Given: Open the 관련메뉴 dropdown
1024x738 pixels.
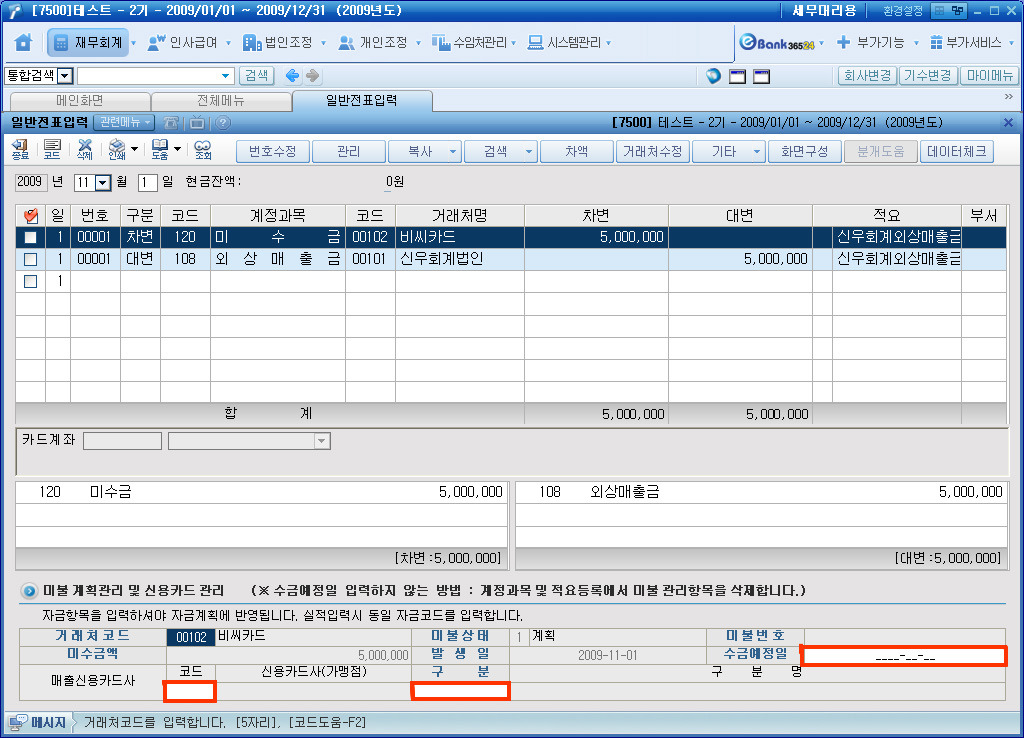Looking at the screenshot, I should pyautogui.click(x=124, y=123).
